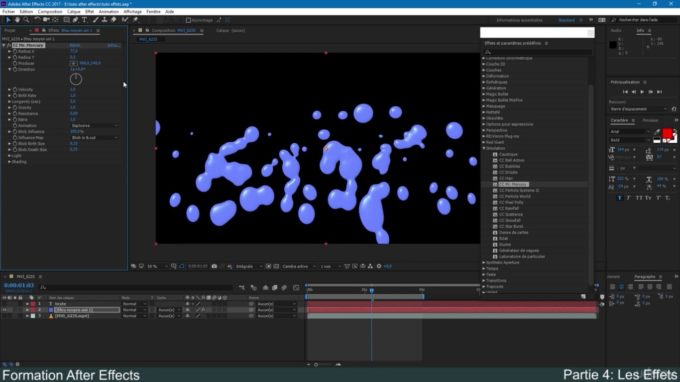Select CC Particle World effect
Viewport: 680px width, 382px height.
[x=515, y=196]
